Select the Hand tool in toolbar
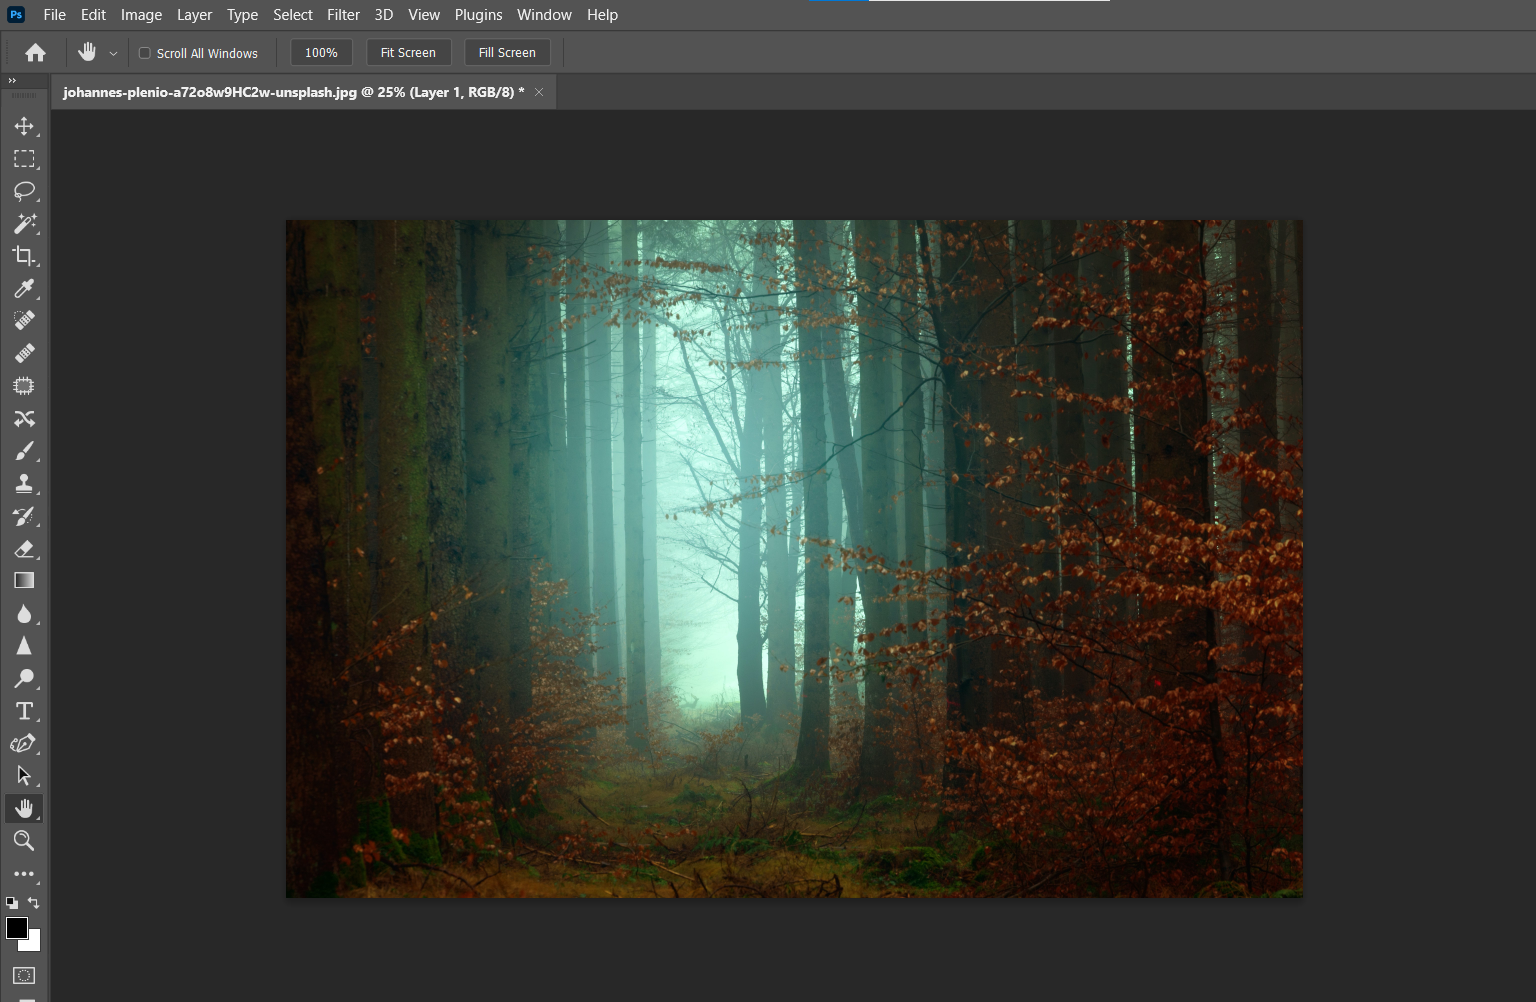The image size is (1536, 1002). (x=24, y=808)
